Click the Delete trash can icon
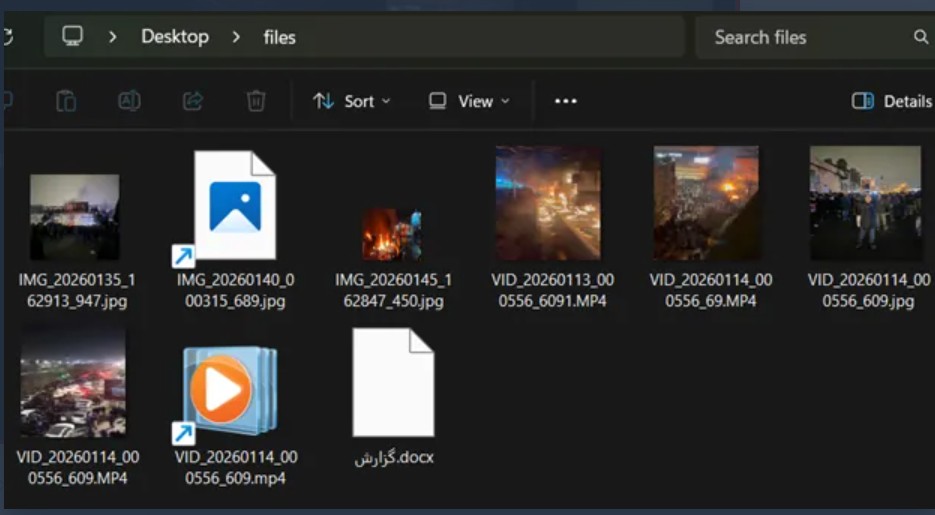Screen dimensions: 935x515 [256, 101]
